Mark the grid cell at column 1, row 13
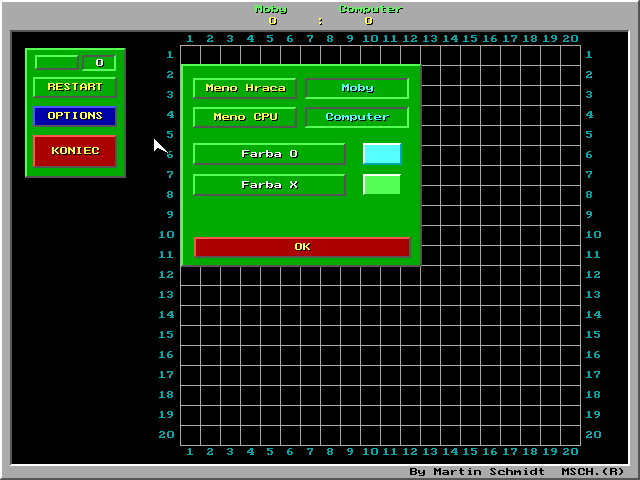Screen dimensions: 640x480 [190, 295]
